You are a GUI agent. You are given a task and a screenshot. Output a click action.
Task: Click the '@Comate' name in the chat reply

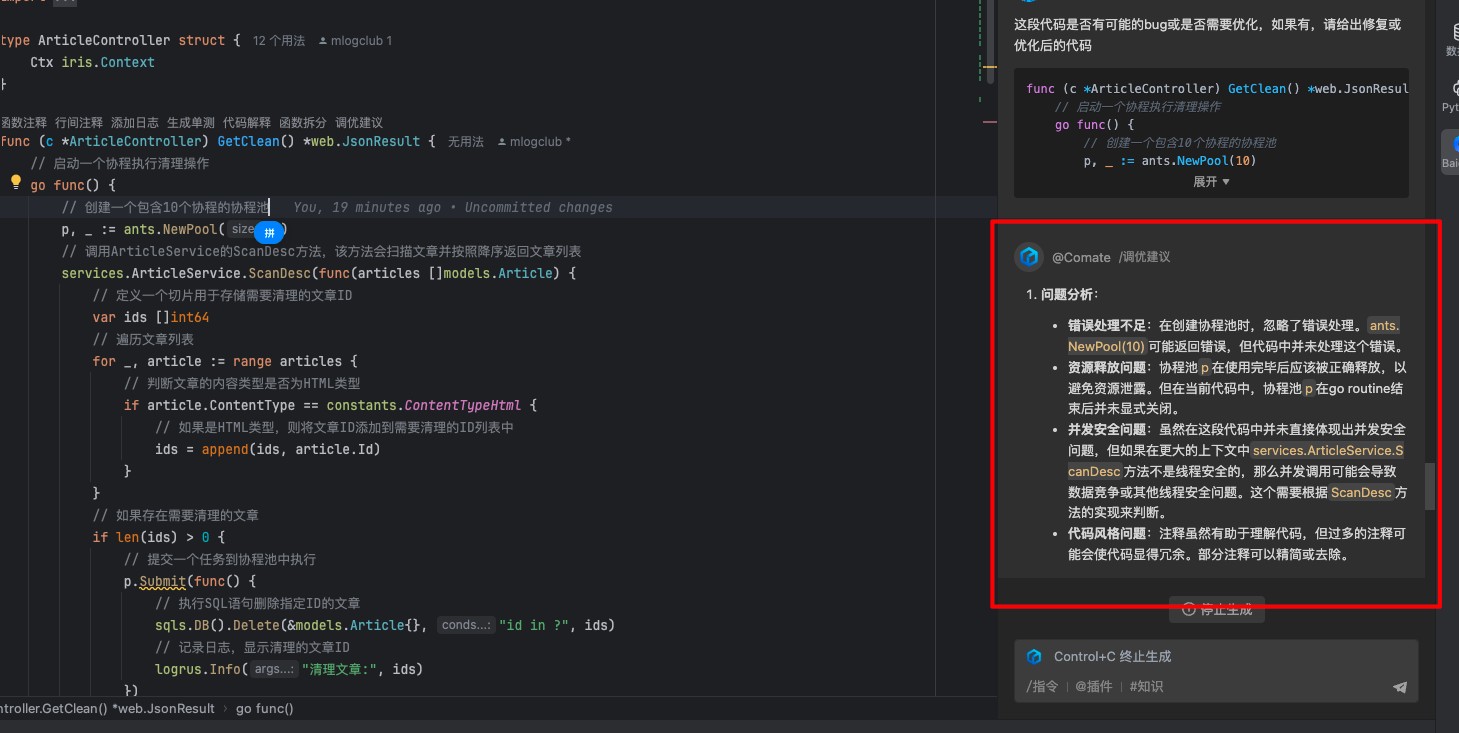click(x=1081, y=257)
